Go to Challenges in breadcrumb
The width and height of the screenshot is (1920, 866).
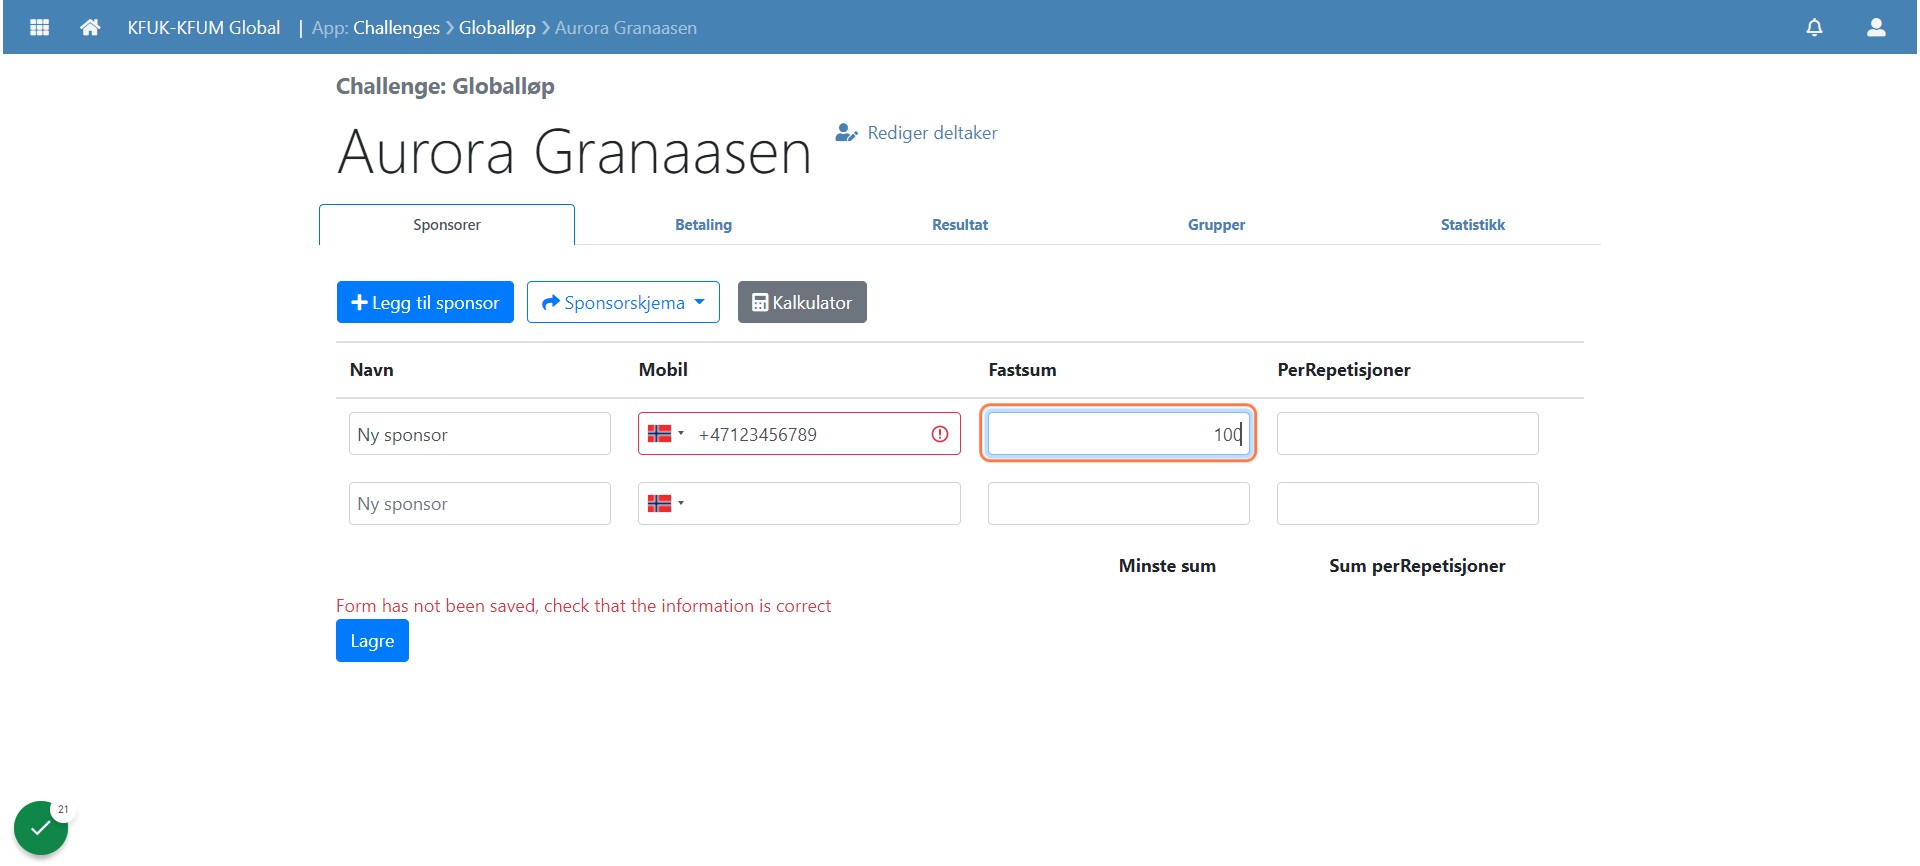click(x=396, y=28)
